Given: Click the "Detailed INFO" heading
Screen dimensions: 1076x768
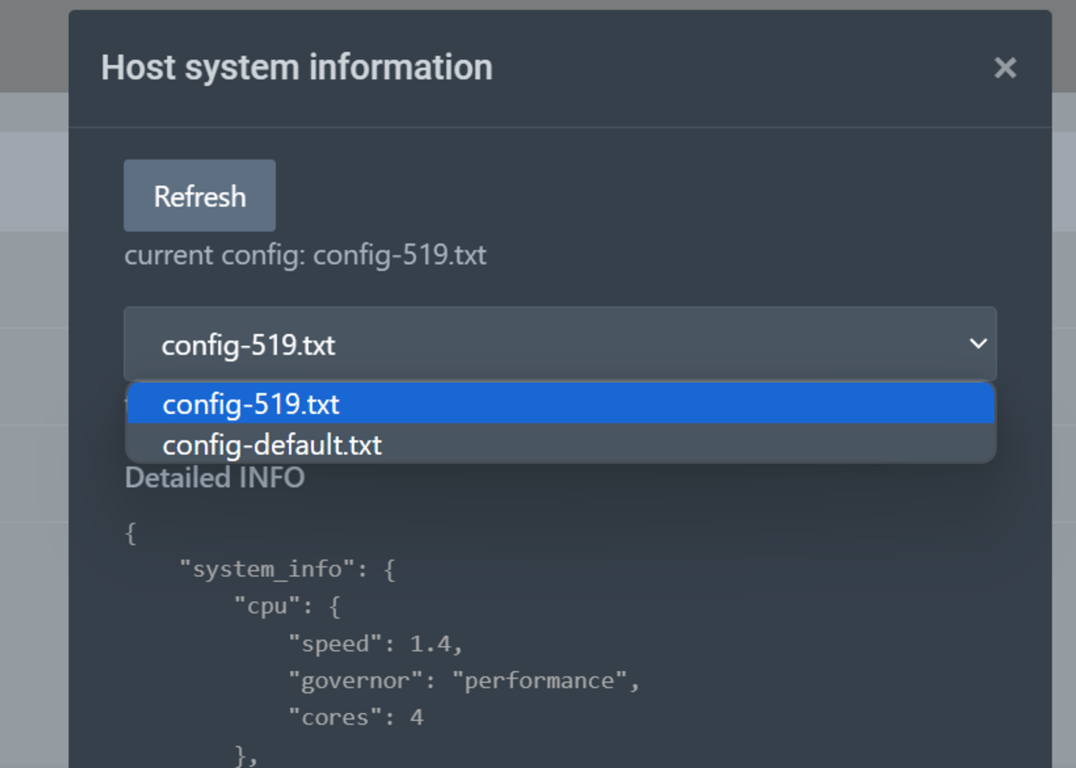Looking at the screenshot, I should click(214, 478).
